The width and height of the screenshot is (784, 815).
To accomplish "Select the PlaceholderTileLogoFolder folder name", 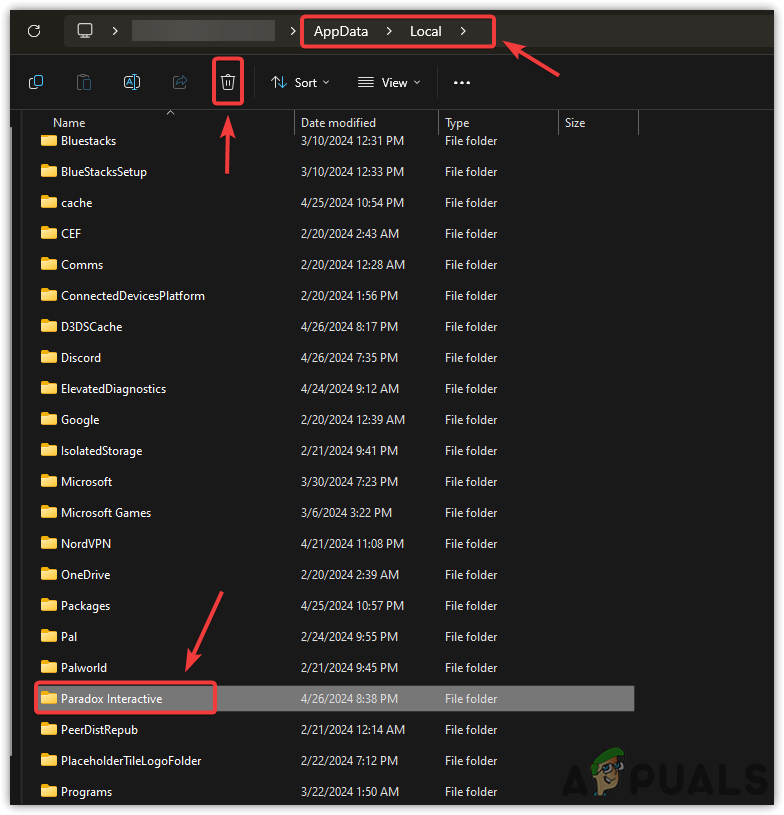I will click(x=131, y=761).
